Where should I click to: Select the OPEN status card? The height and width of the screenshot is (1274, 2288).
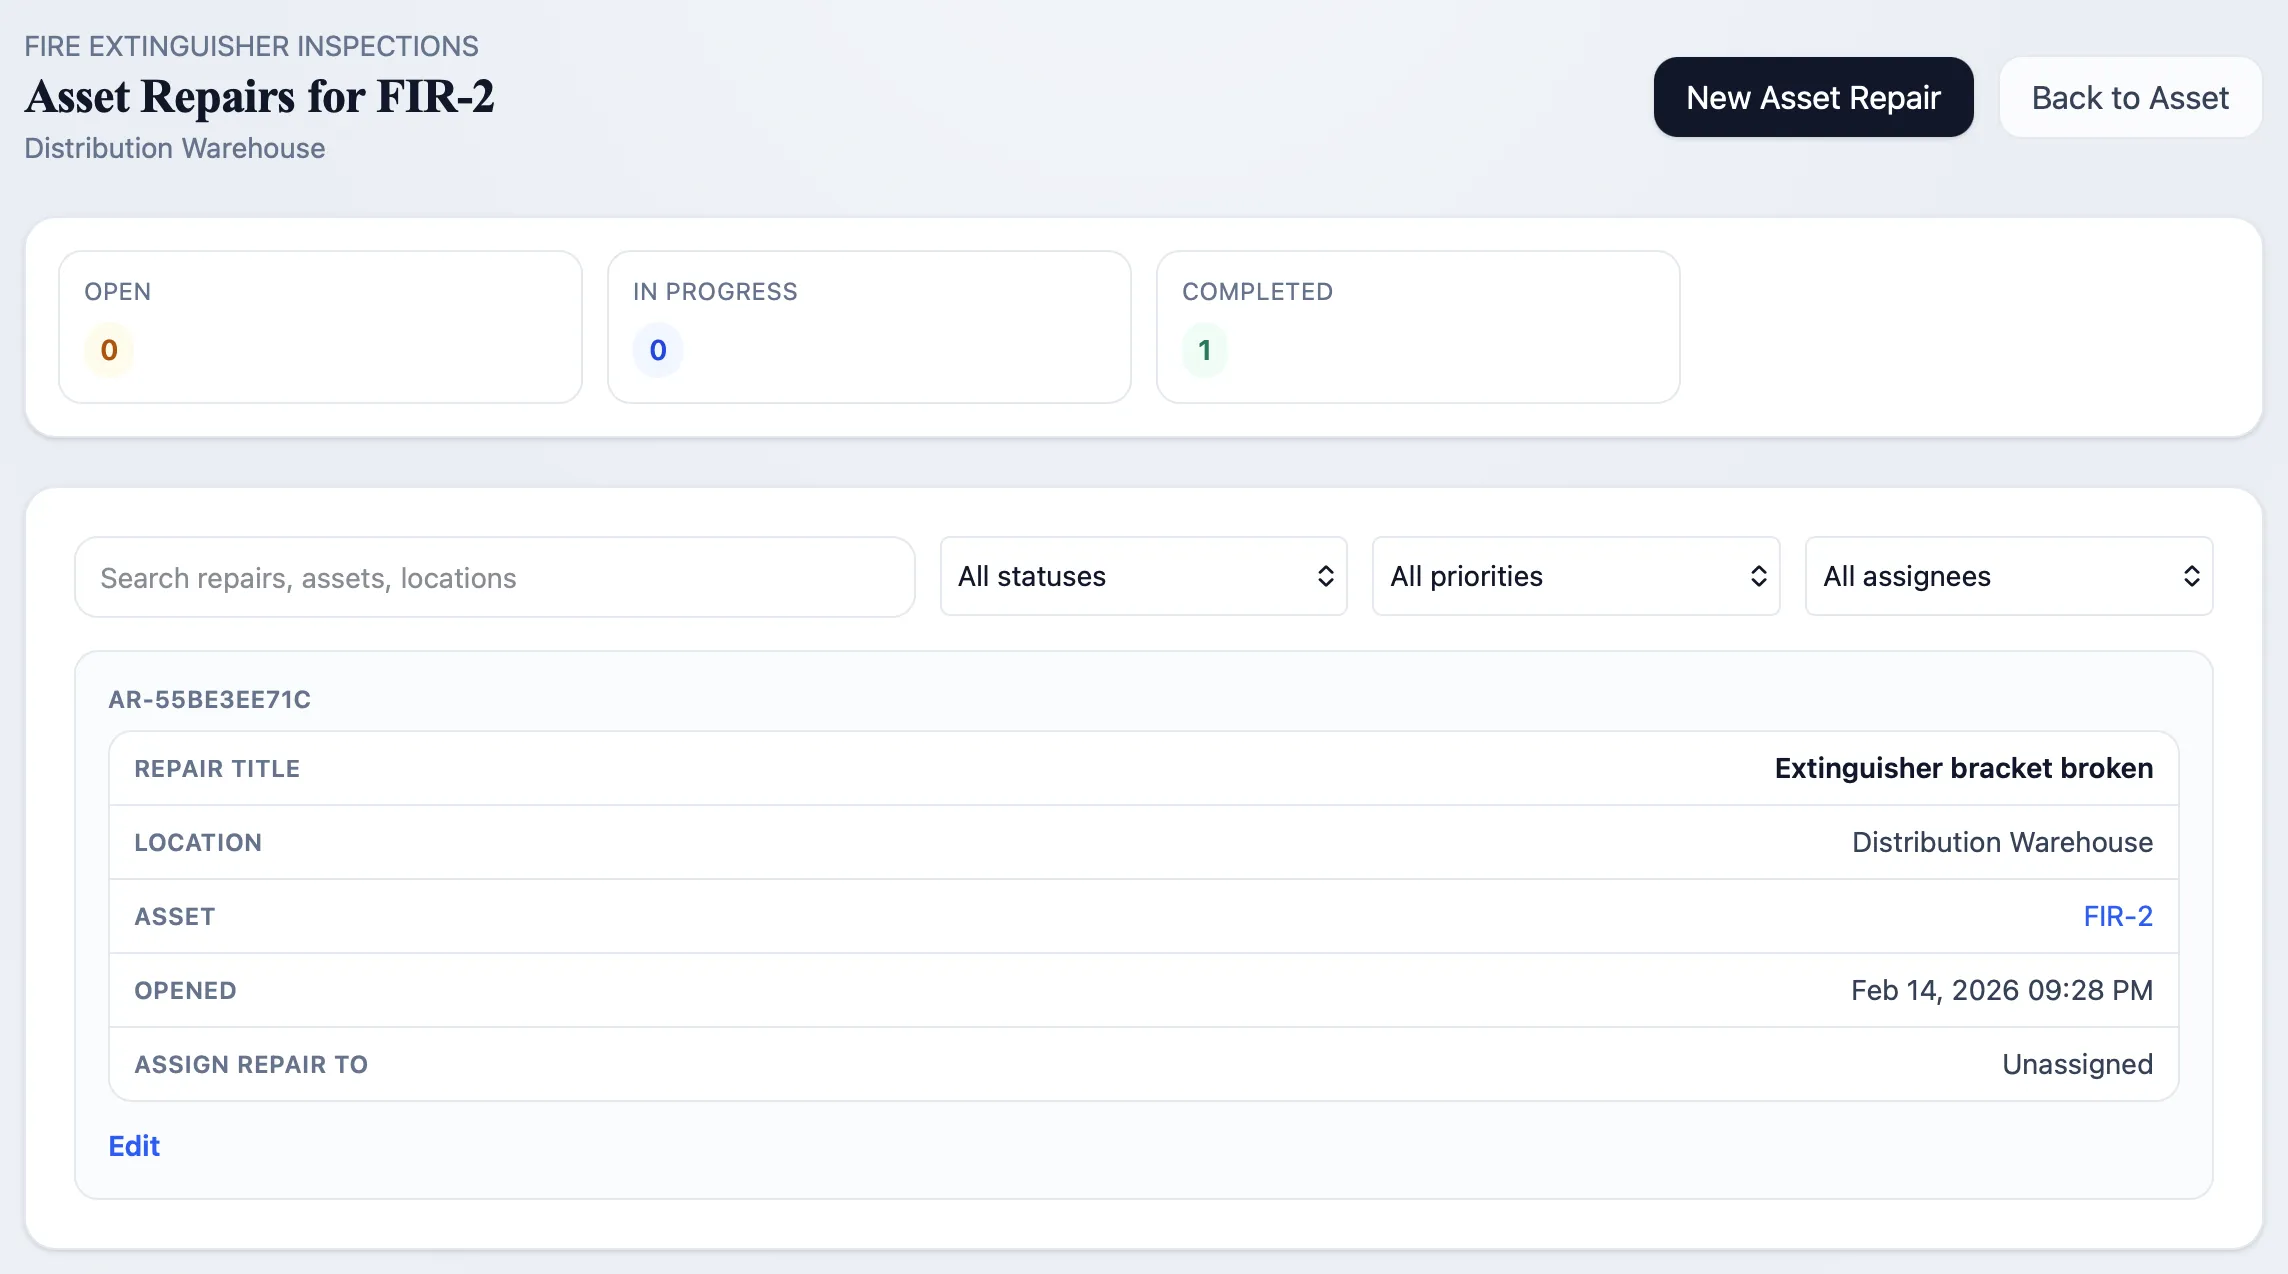pos(320,327)
